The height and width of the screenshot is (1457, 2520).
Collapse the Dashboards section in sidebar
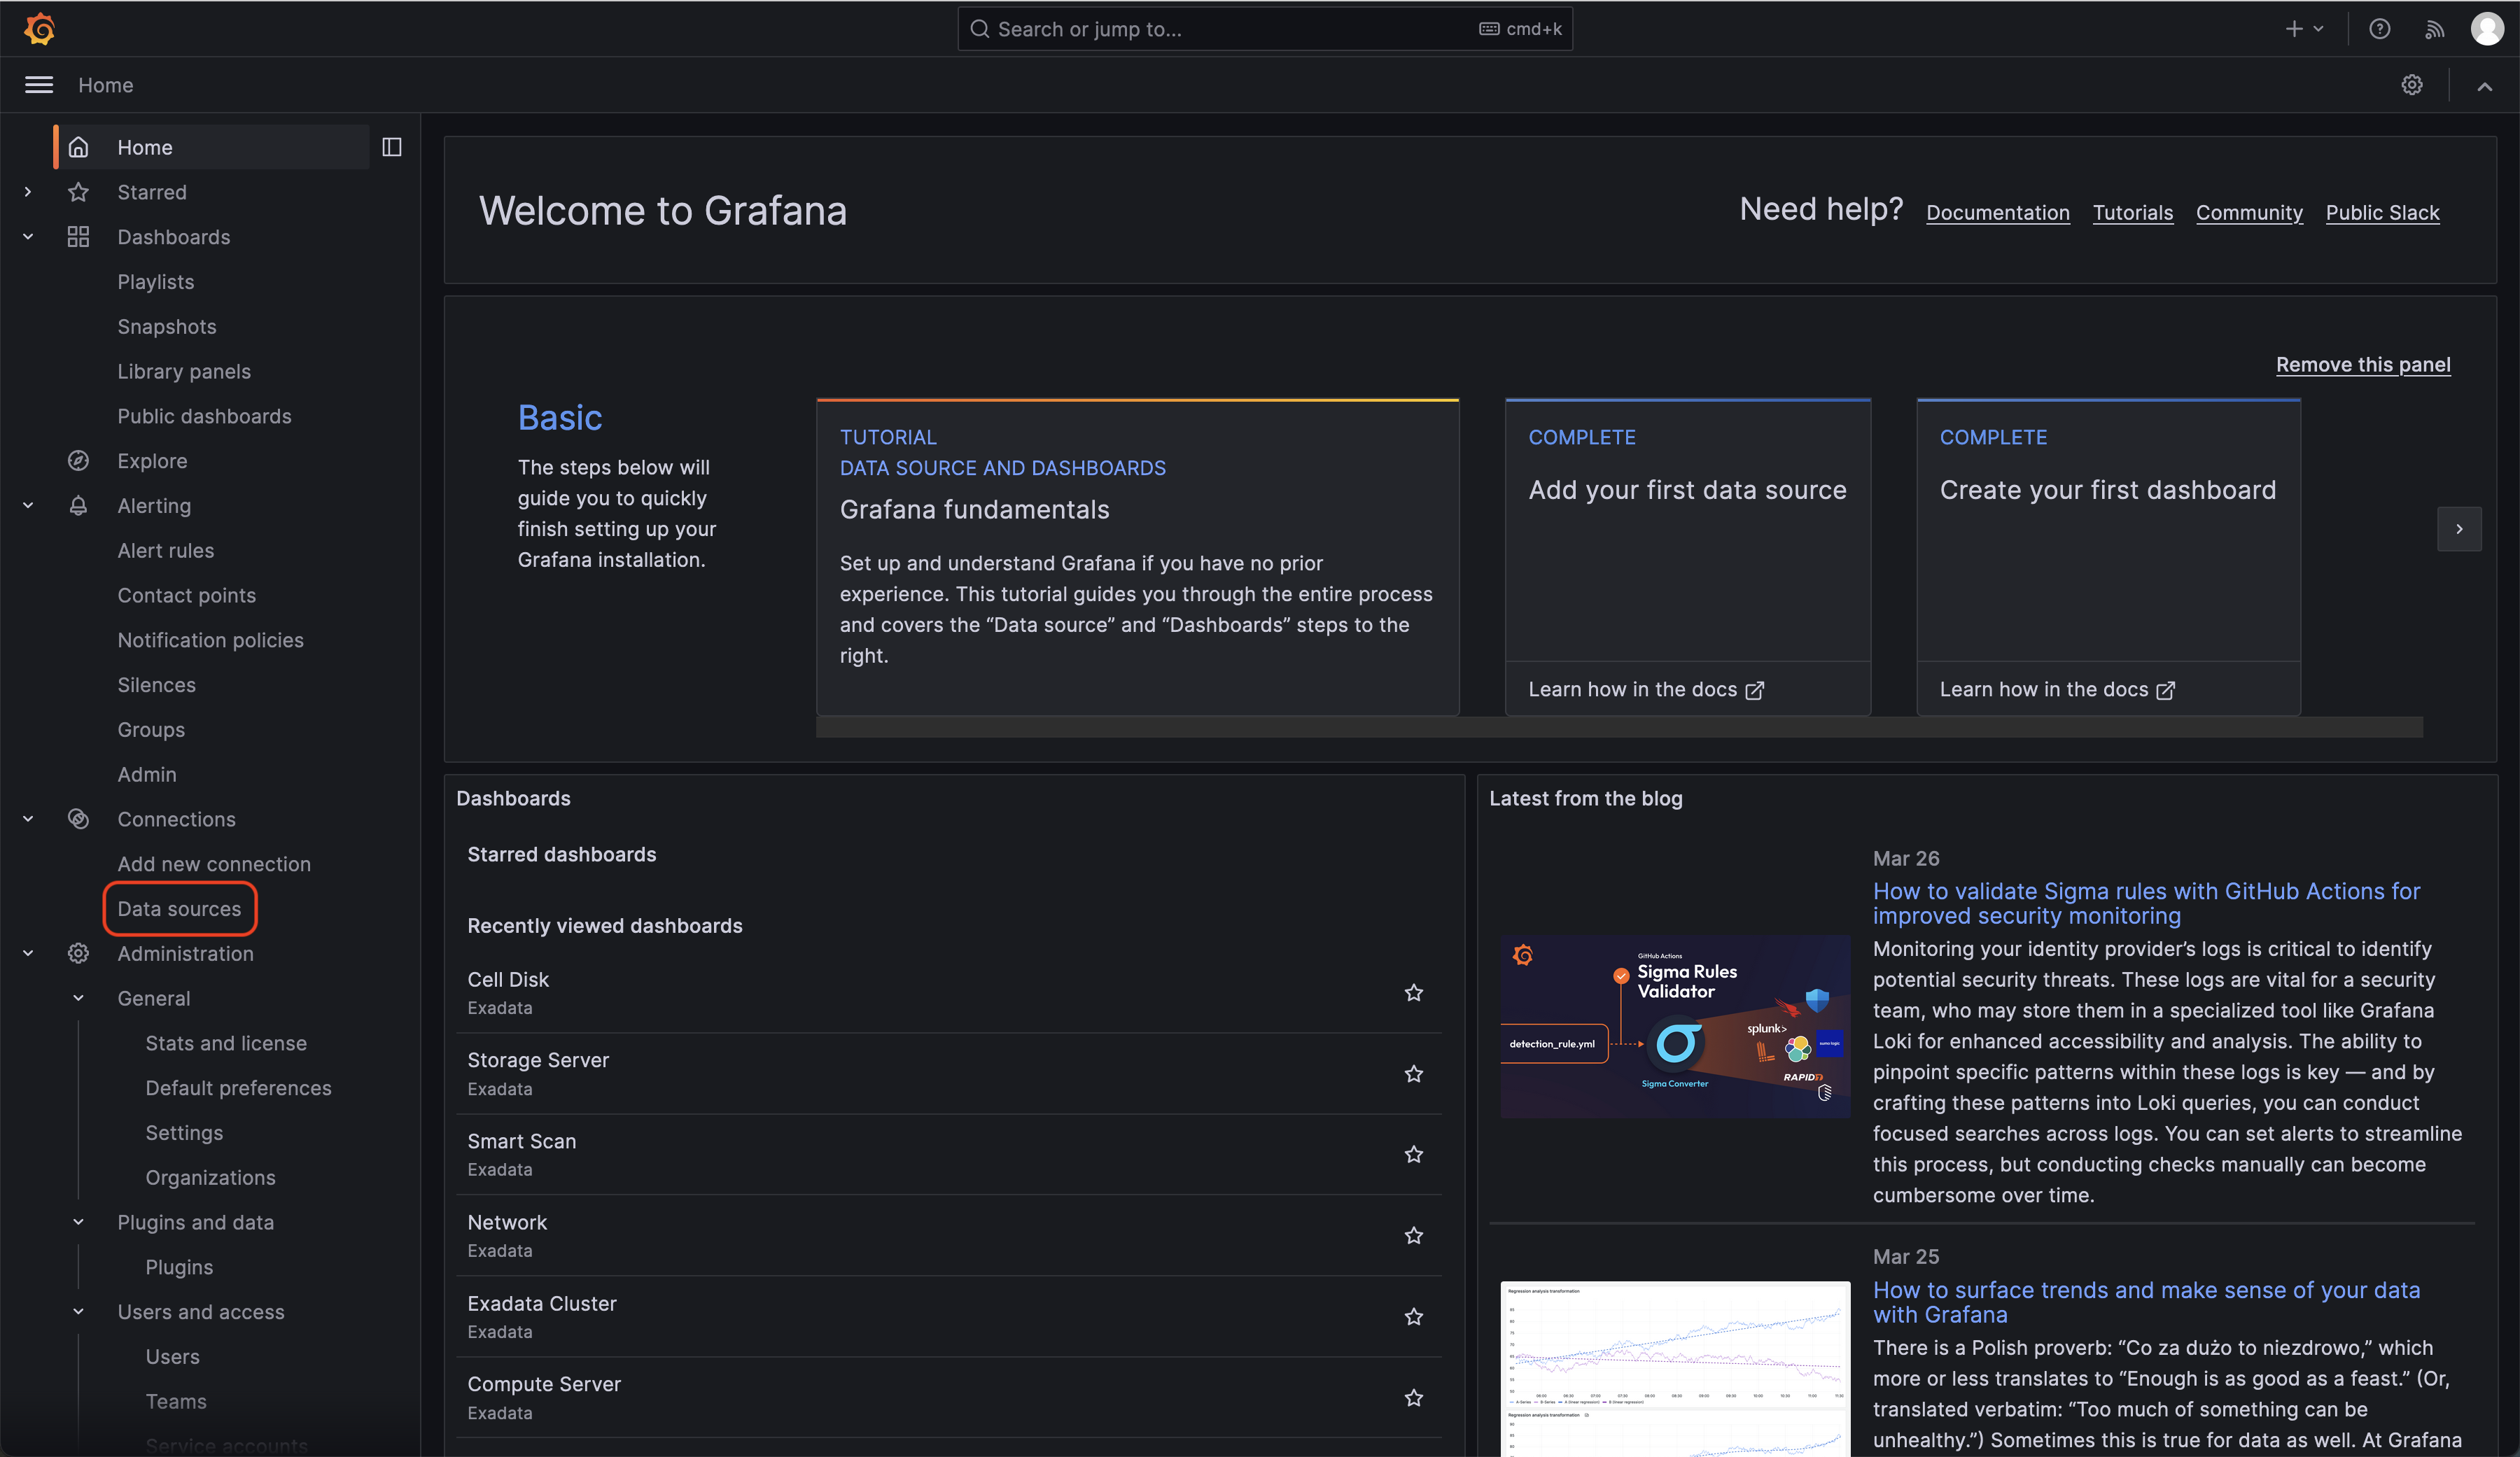point(27,237)
